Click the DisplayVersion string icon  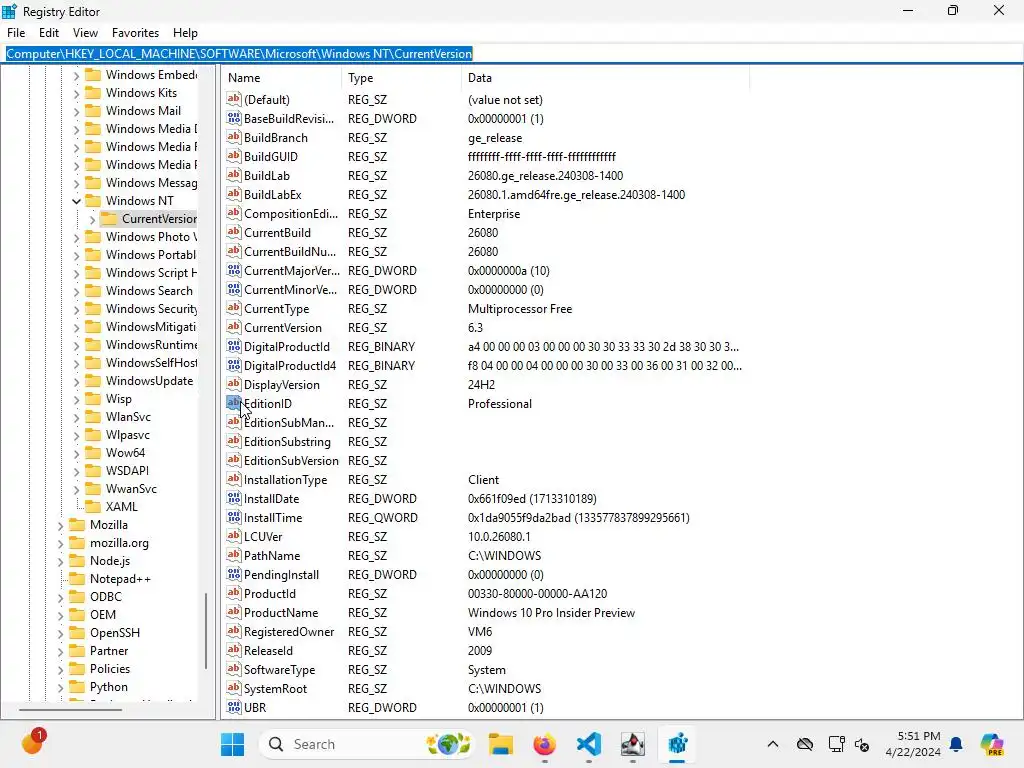pos(233,384)
